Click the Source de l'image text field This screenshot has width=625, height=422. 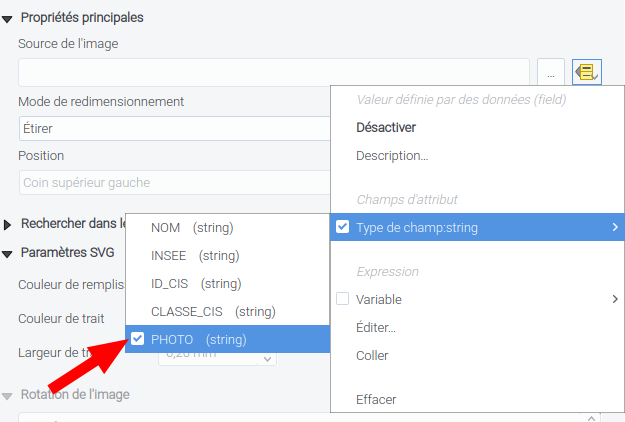[x=273, y=73]
